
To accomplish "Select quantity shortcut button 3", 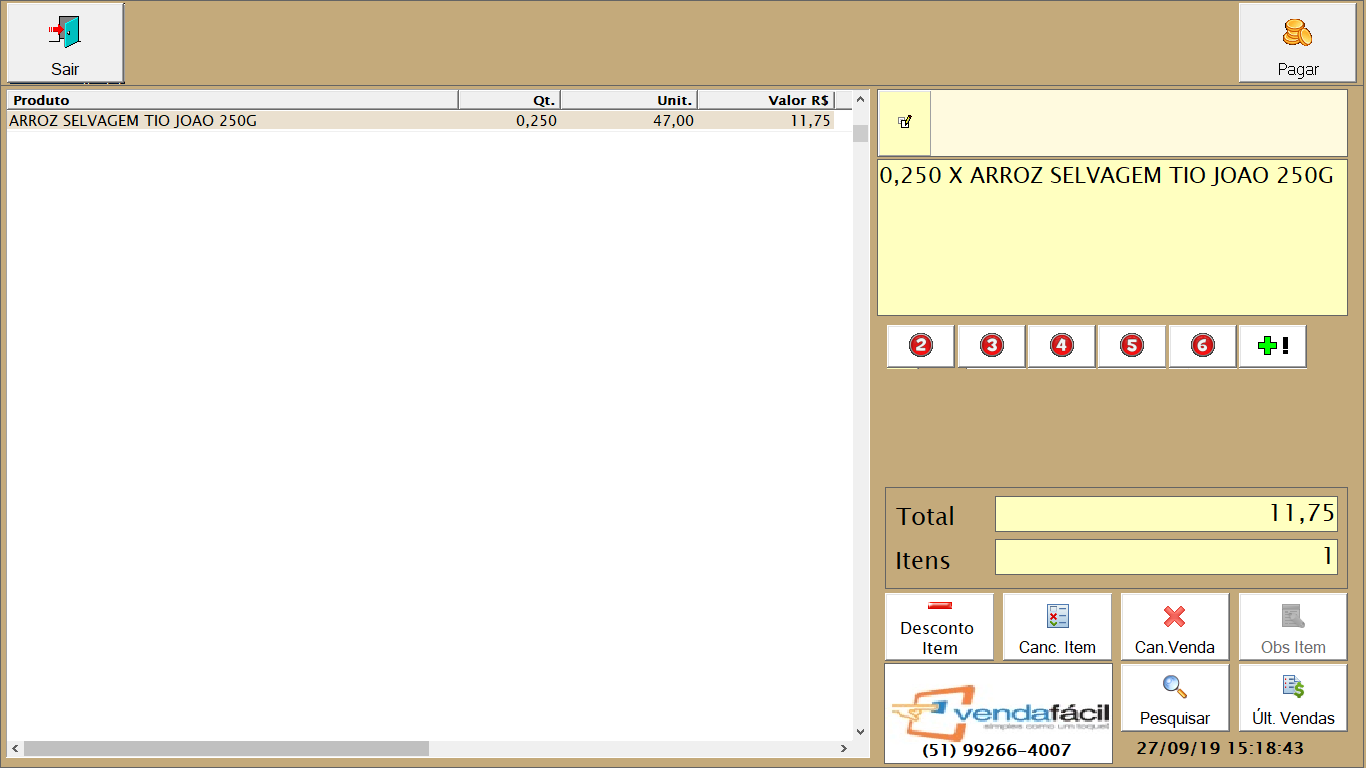I will [991, 346].
